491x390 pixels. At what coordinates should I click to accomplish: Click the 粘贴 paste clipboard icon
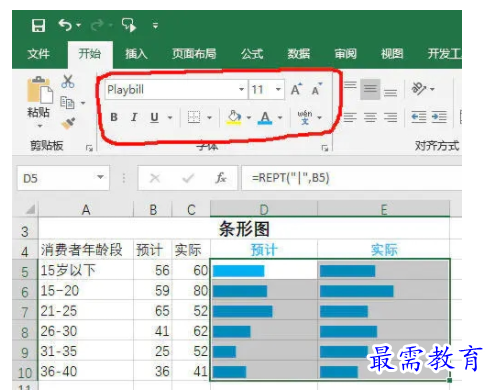point(40,89)
